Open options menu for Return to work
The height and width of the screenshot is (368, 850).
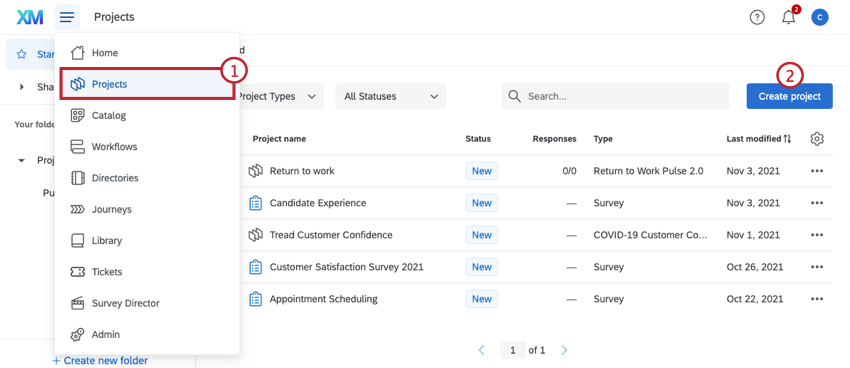coord(817,171)
